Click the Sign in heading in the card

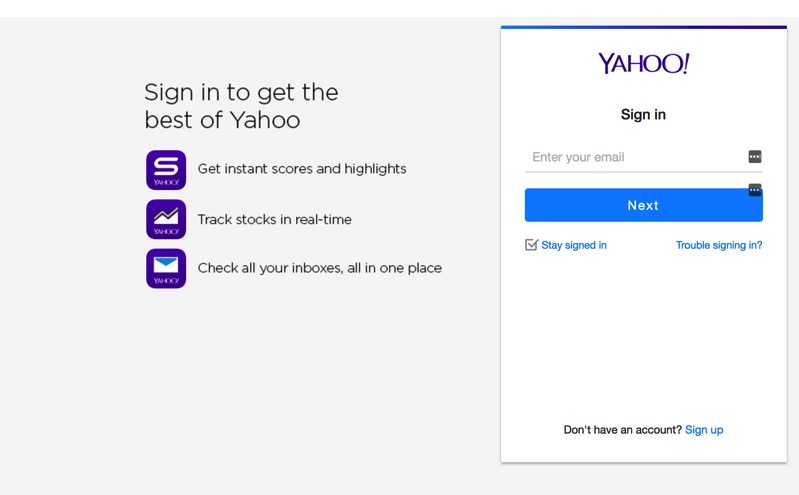[643, 115]
